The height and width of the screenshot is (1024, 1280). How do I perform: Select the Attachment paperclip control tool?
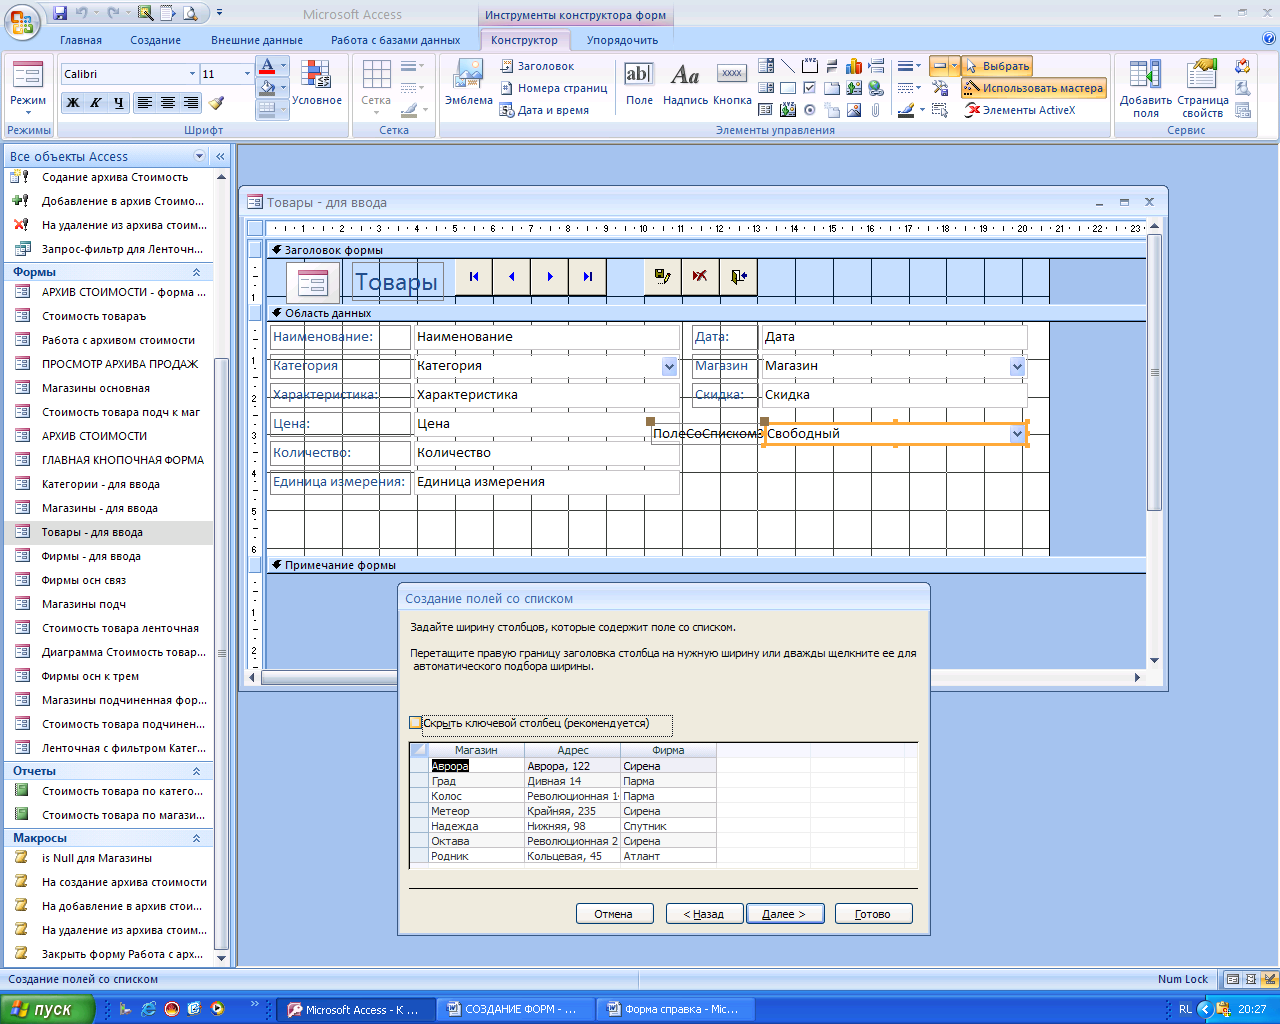876,110
